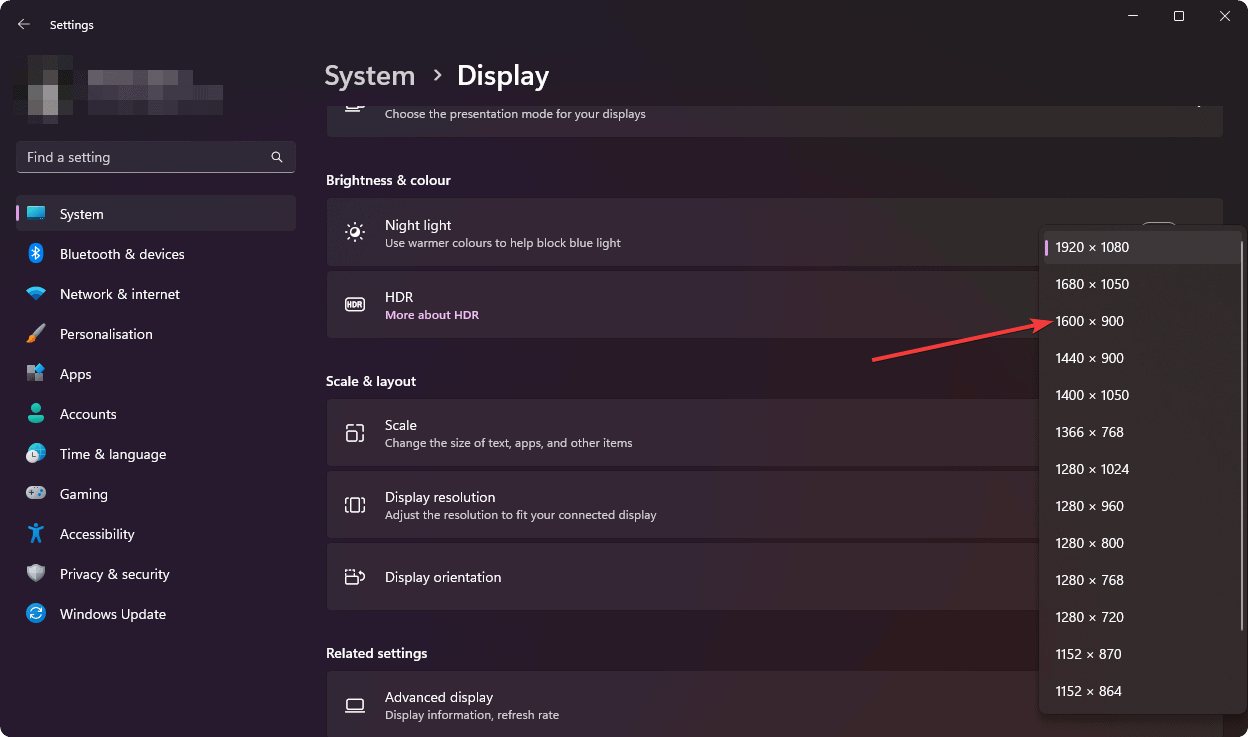Click the HDR icon
Image resolution: width=1248 pixels, height=737 pixels.
pos(355,304)
